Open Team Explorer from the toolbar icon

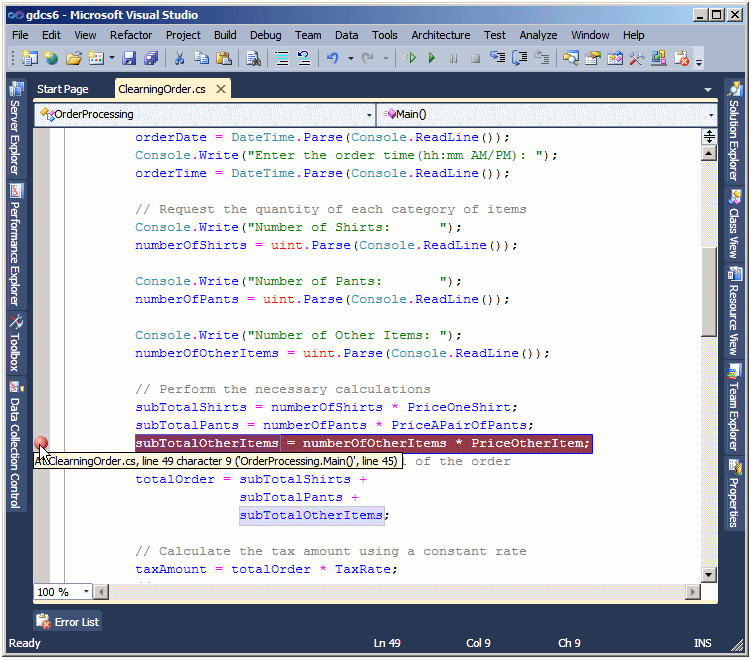[x=615, y=58]
